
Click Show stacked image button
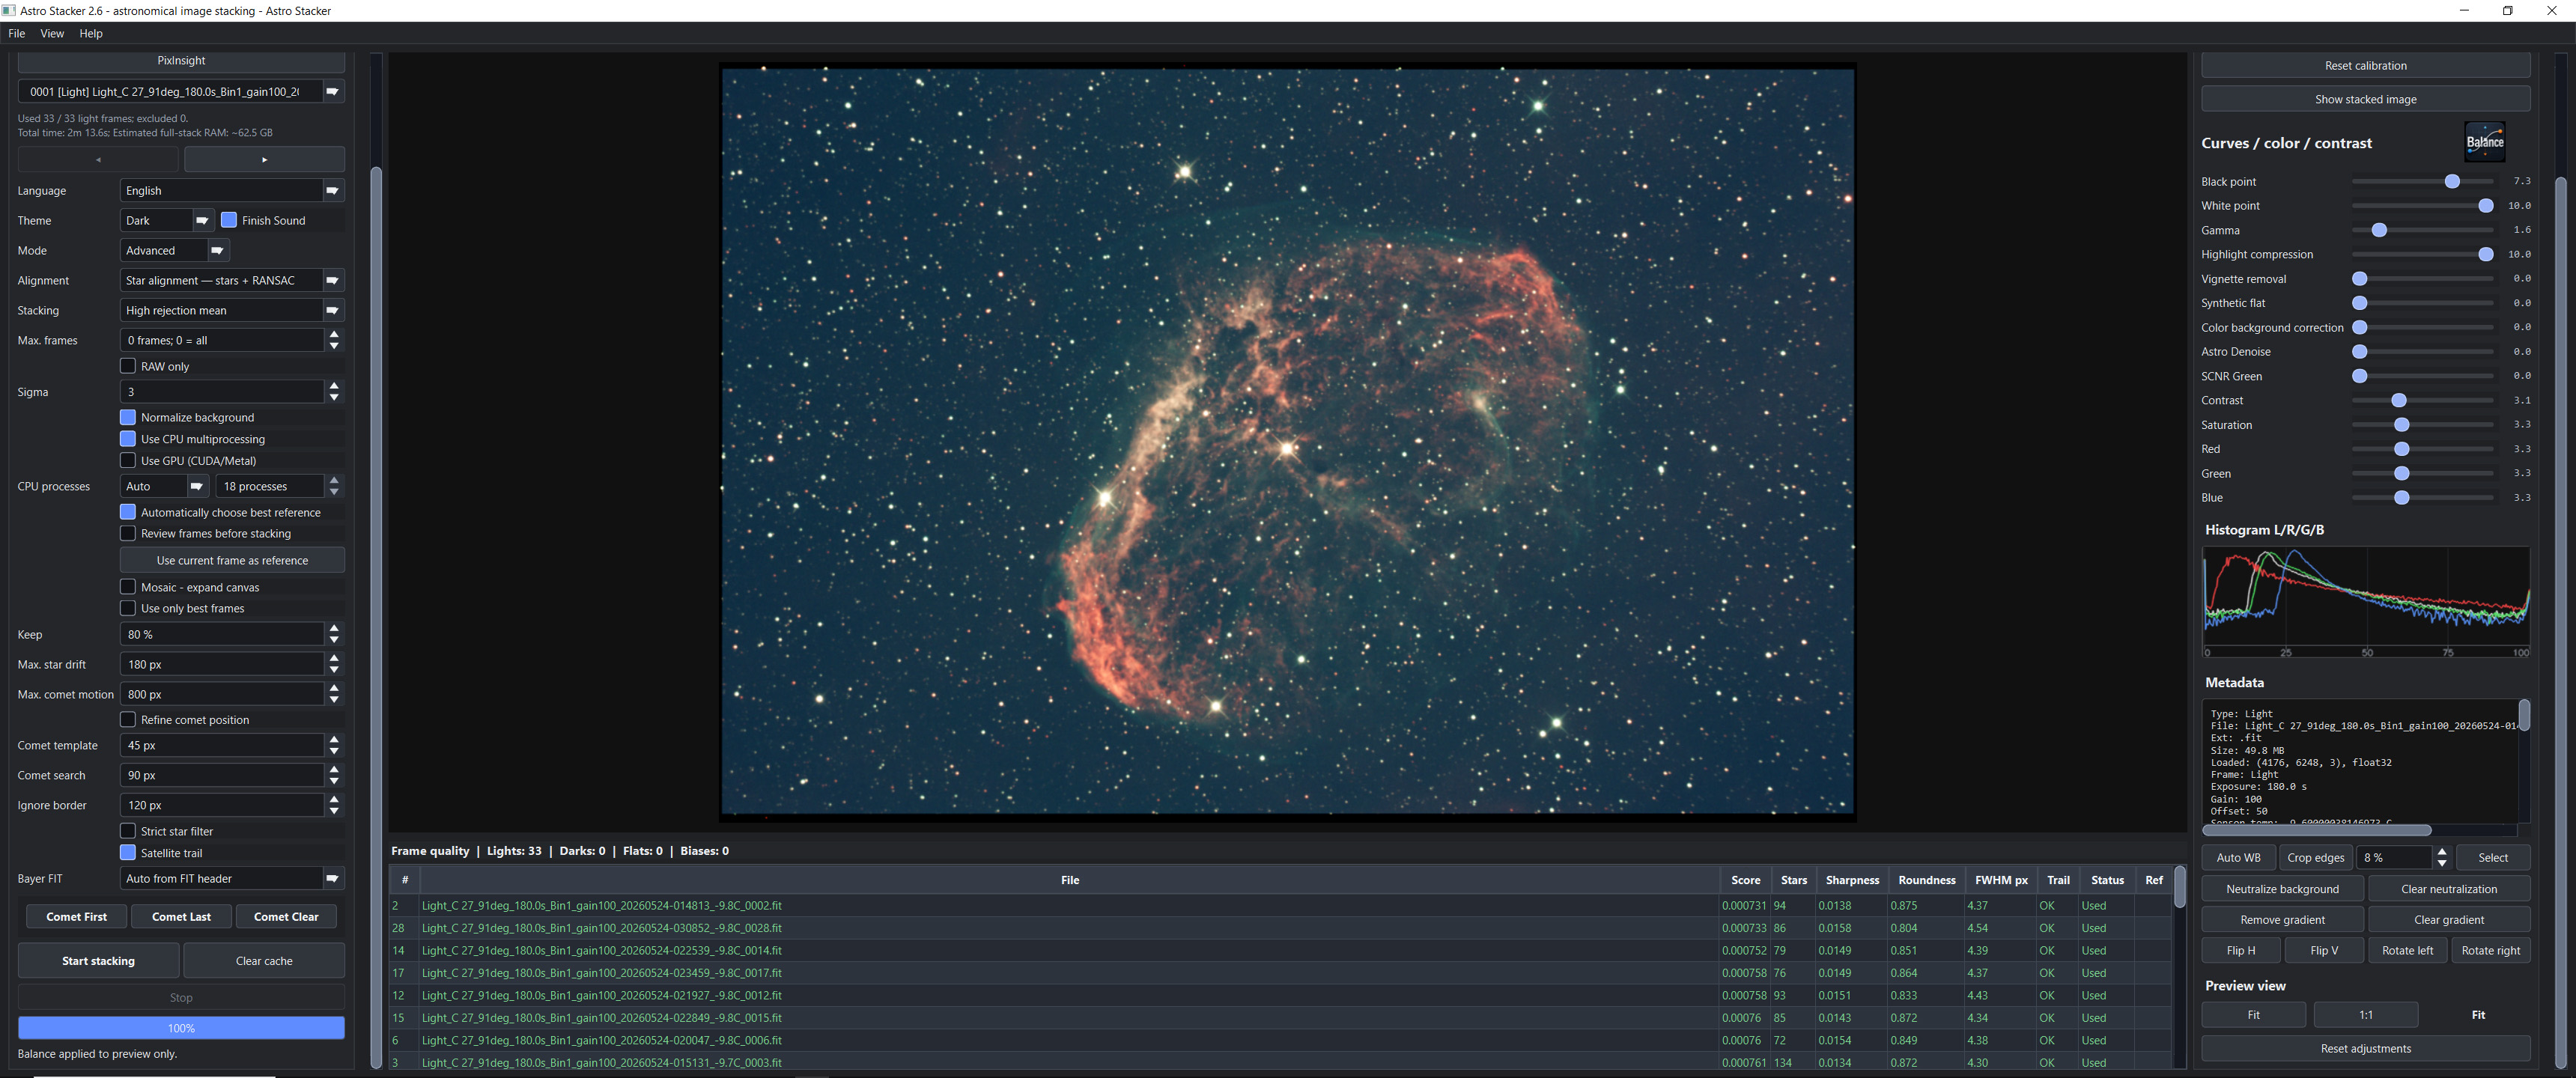pos(2365,99)
